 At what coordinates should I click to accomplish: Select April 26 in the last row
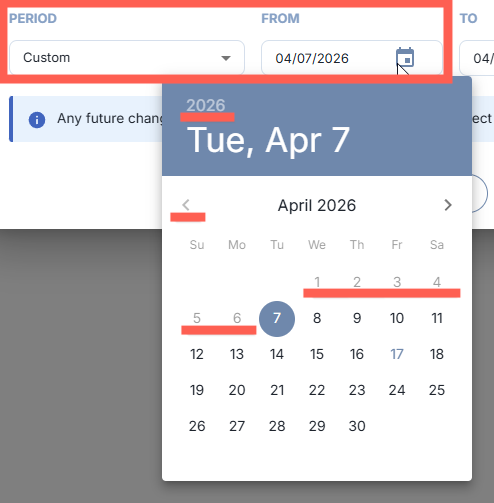(x=197, y=426)
